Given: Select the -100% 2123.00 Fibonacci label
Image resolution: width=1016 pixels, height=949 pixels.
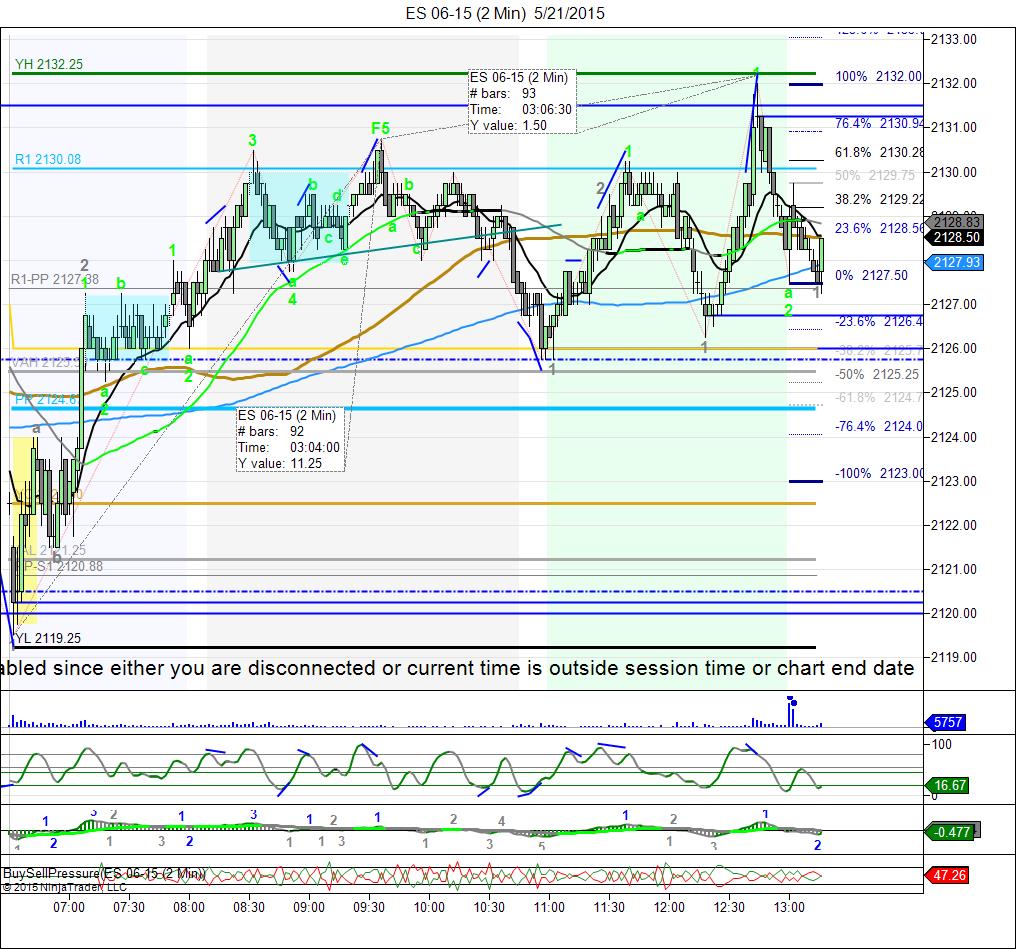Looking at the screenshot, I should [878, 474].
